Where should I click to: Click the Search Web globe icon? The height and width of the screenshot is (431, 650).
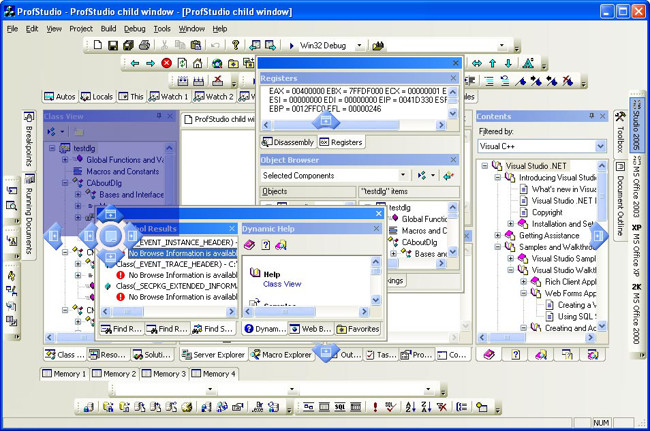(217, 63)
